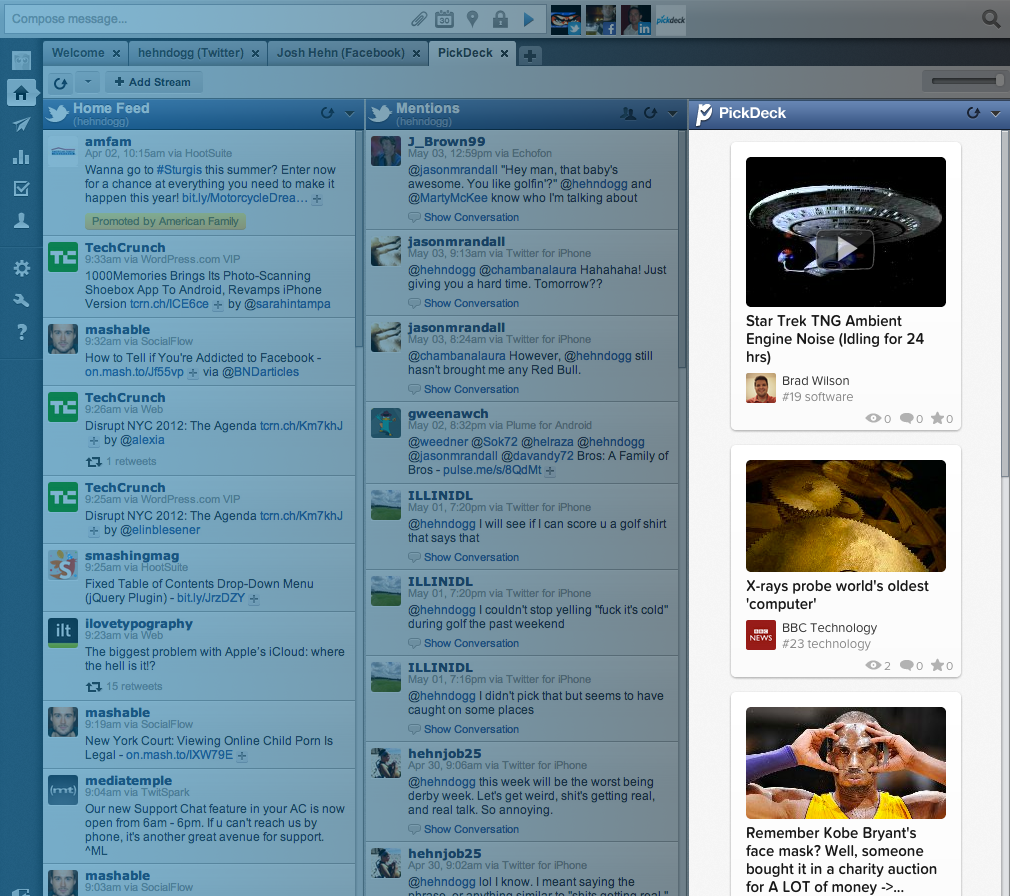The width and height of the screenshot is (1010, 896).
Task: Refresh the Home Feed stream
Action: tap(327, 113)
